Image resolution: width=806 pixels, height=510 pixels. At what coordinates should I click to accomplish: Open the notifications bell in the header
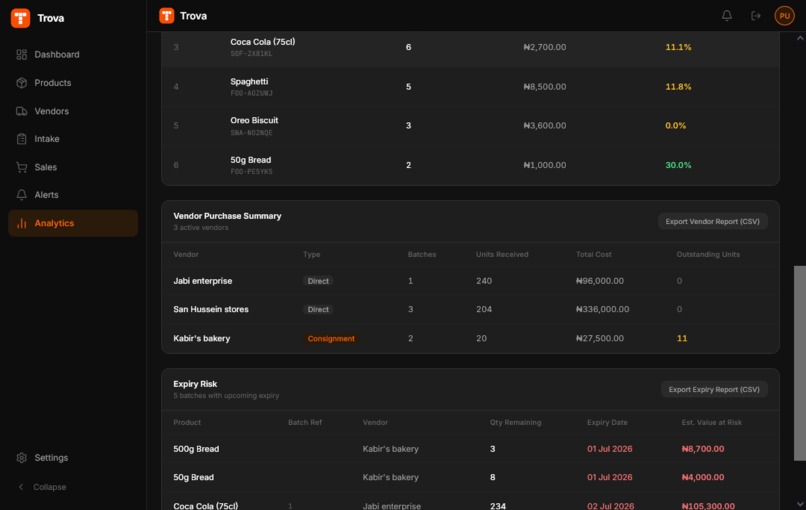click(x=726, y=16)
